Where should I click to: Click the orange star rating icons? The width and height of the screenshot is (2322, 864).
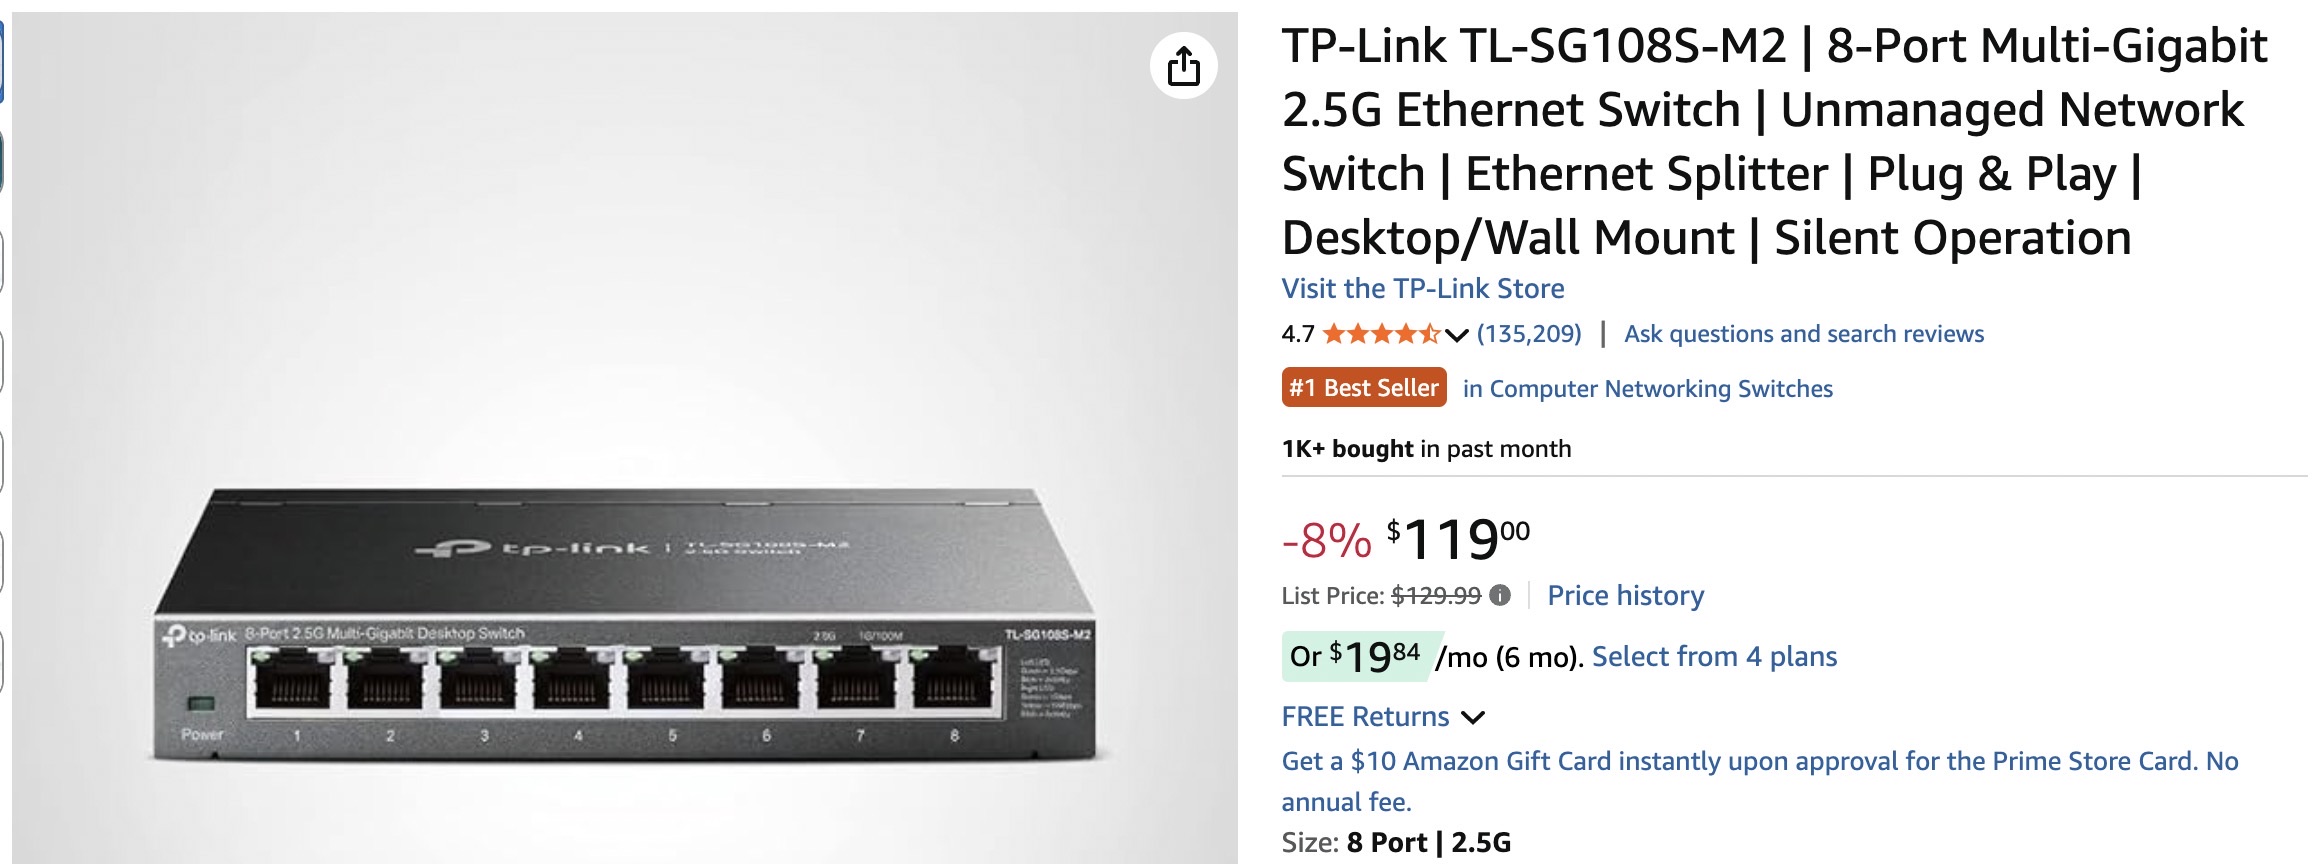pyautogui.click(x=1380, y=334)
